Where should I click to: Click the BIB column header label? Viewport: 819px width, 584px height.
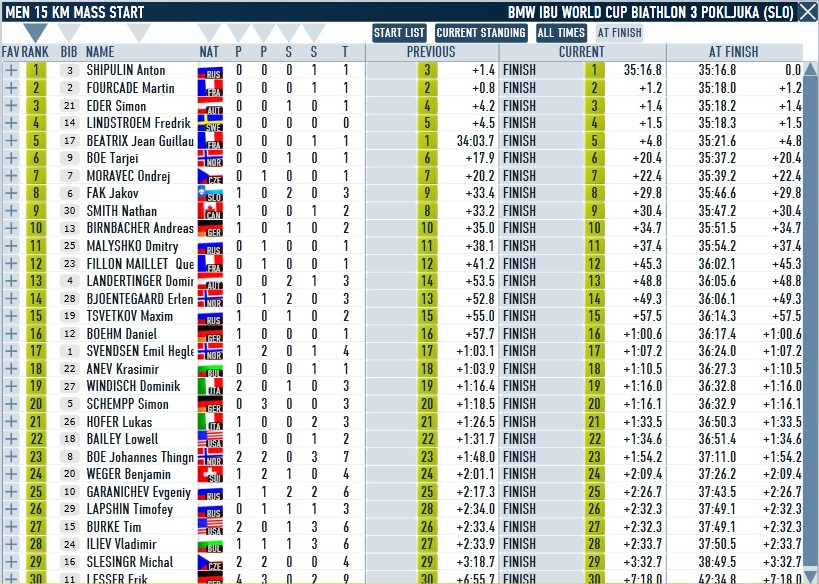[69, 52]
